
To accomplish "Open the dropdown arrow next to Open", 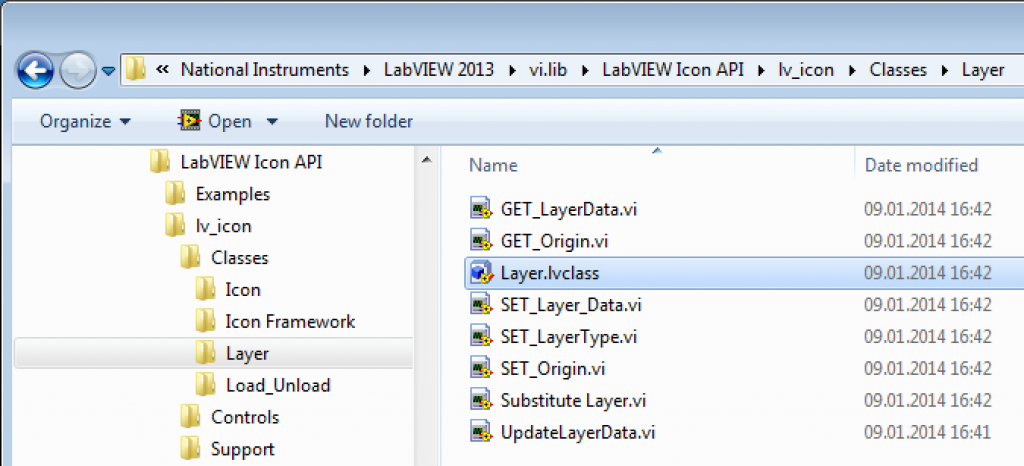I will click(272, 121).
